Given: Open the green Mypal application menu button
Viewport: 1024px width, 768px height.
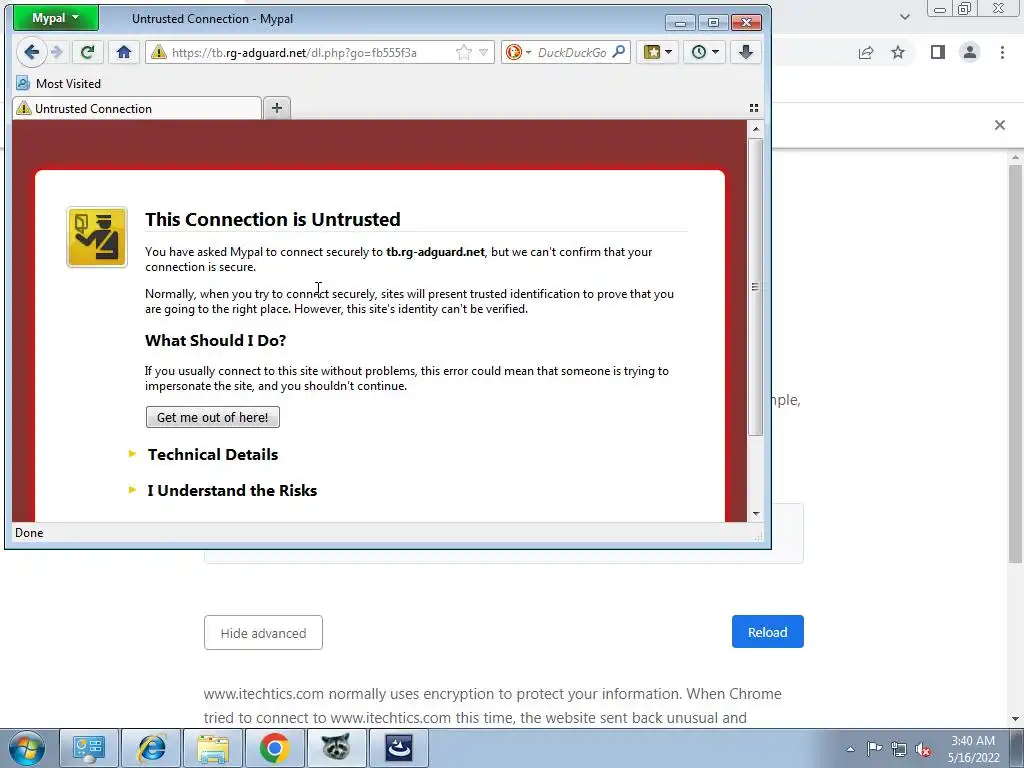Looking at the screenshot, I should pyautogui.click(x=56, y=18).
